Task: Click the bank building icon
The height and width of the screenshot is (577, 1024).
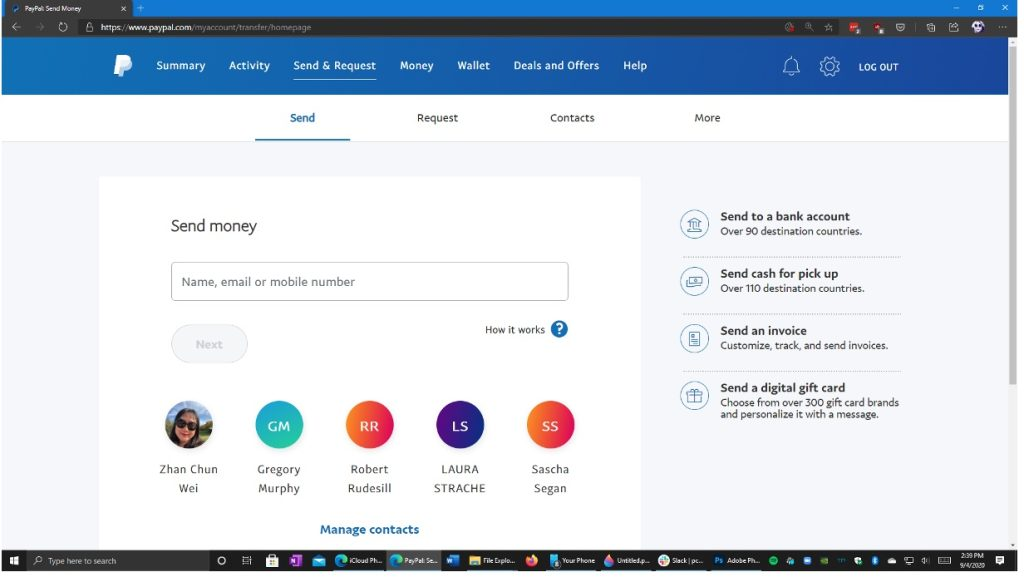Action: 694,225
